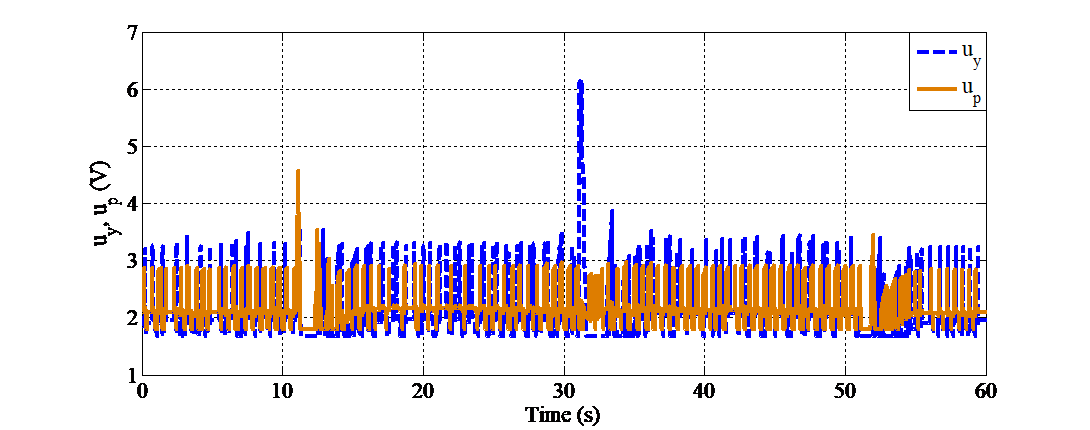This screenshot has width=1090, height=430.
Task: Pick the blue spike's peak right of 30 s
Action: coord(612,211)
